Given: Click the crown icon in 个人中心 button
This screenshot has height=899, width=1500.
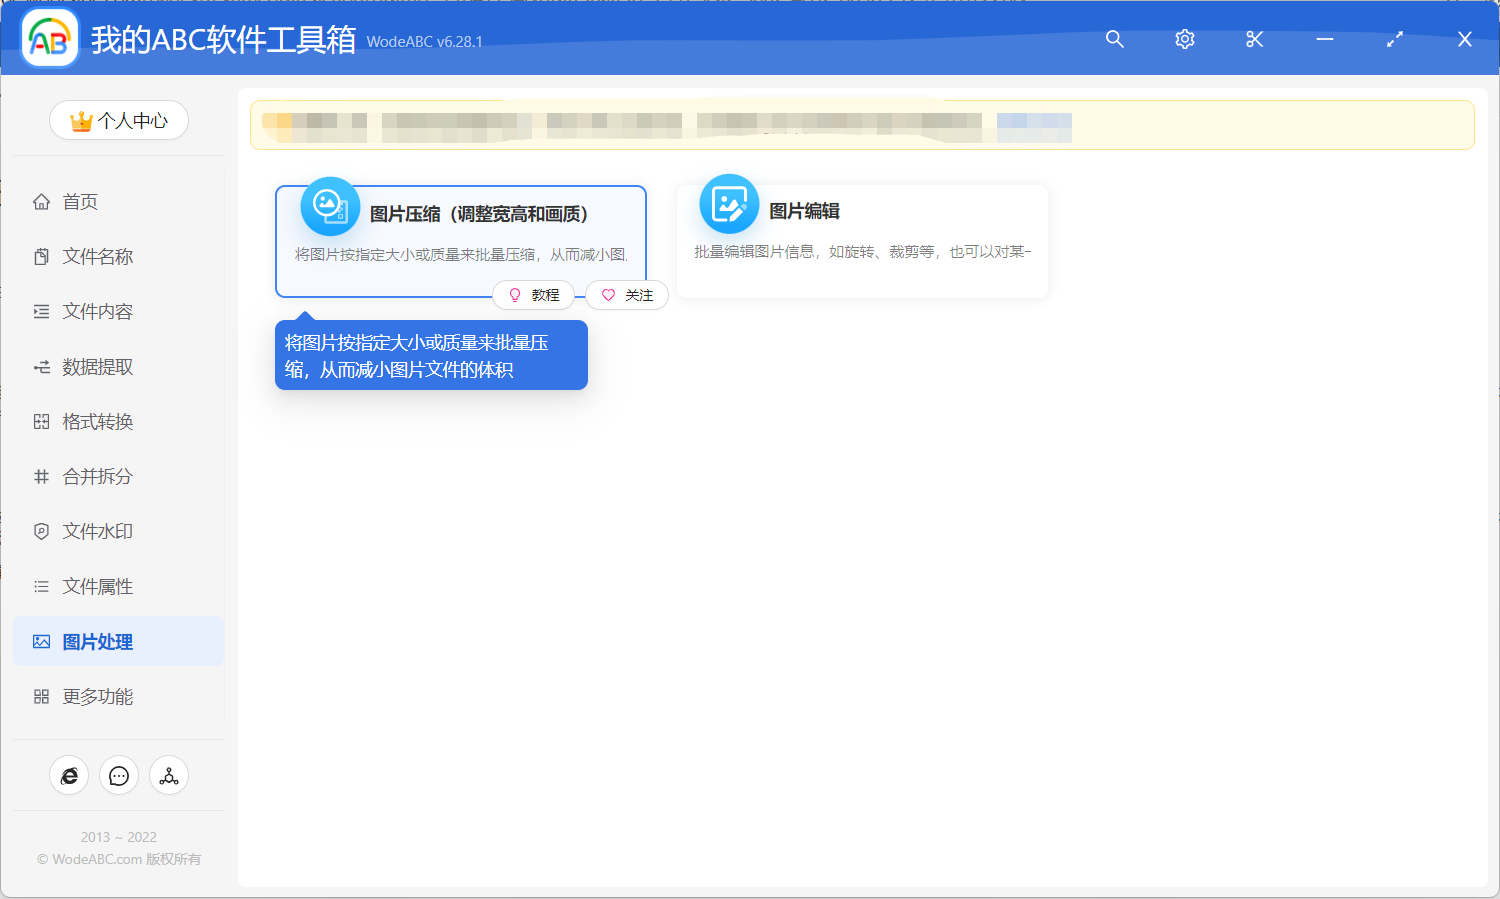Looking at the screenshot, I should [79, 120].
